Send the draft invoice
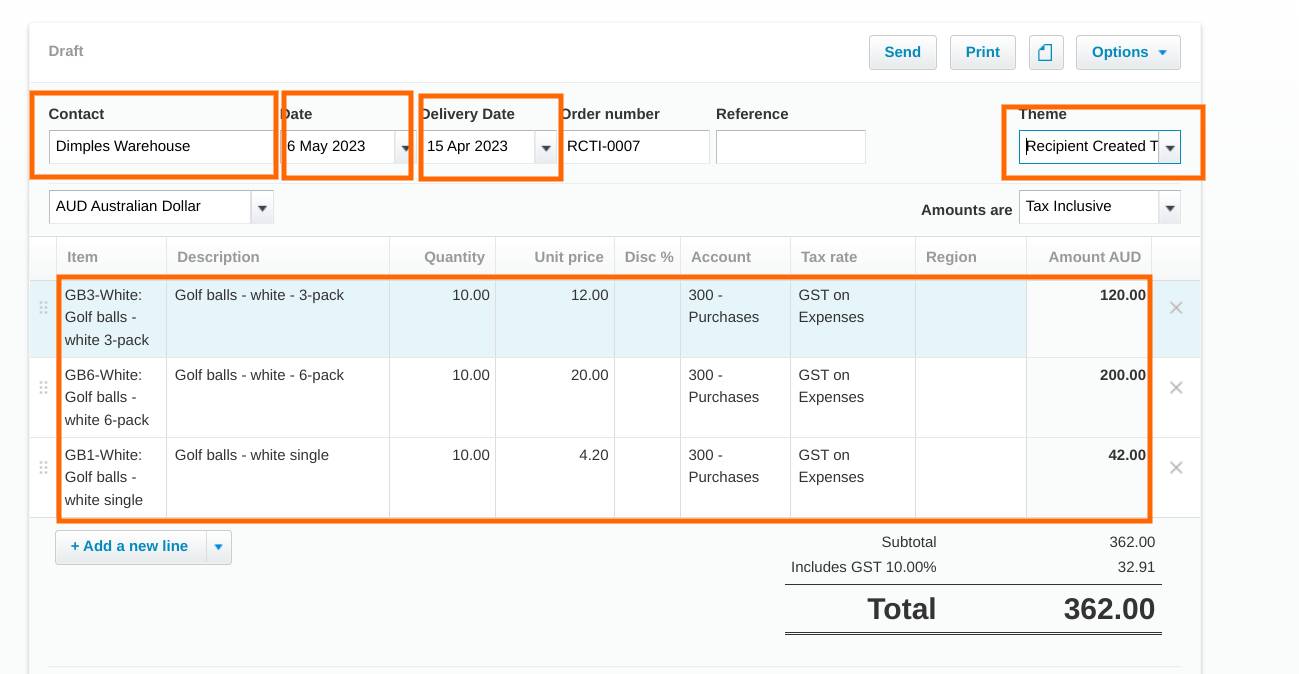 pos(902,52)
